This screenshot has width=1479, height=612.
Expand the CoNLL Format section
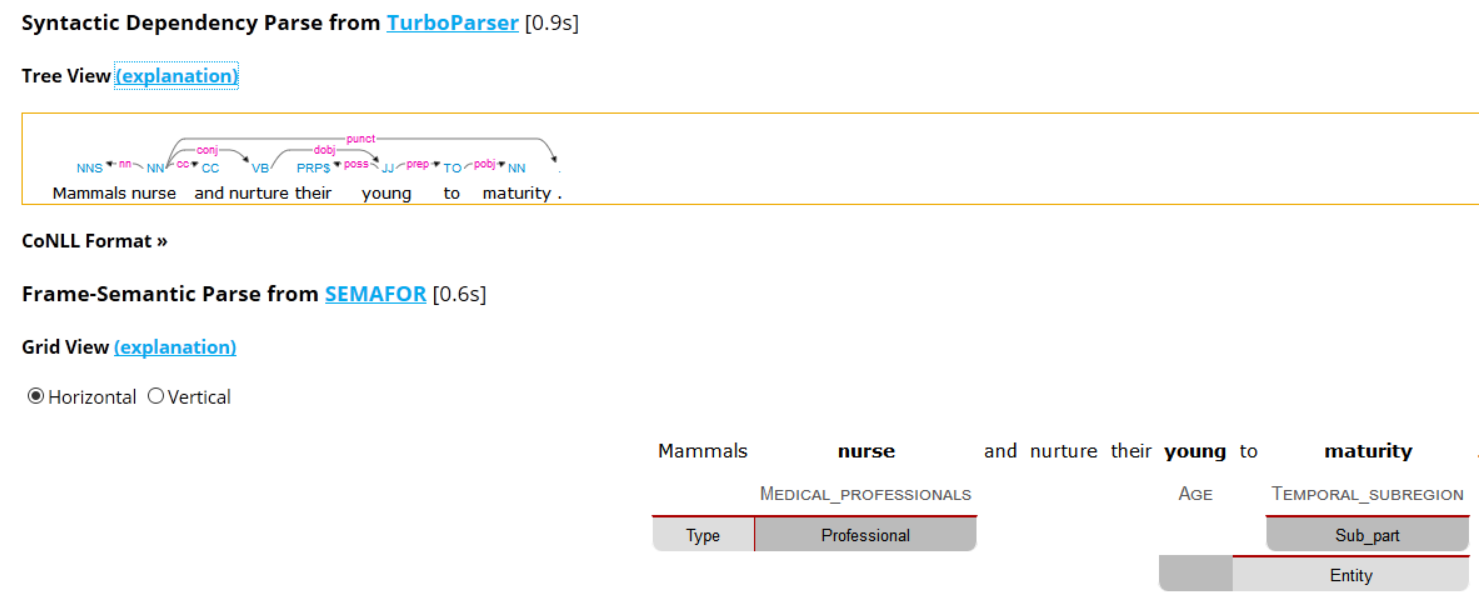(x=94, y=241)
